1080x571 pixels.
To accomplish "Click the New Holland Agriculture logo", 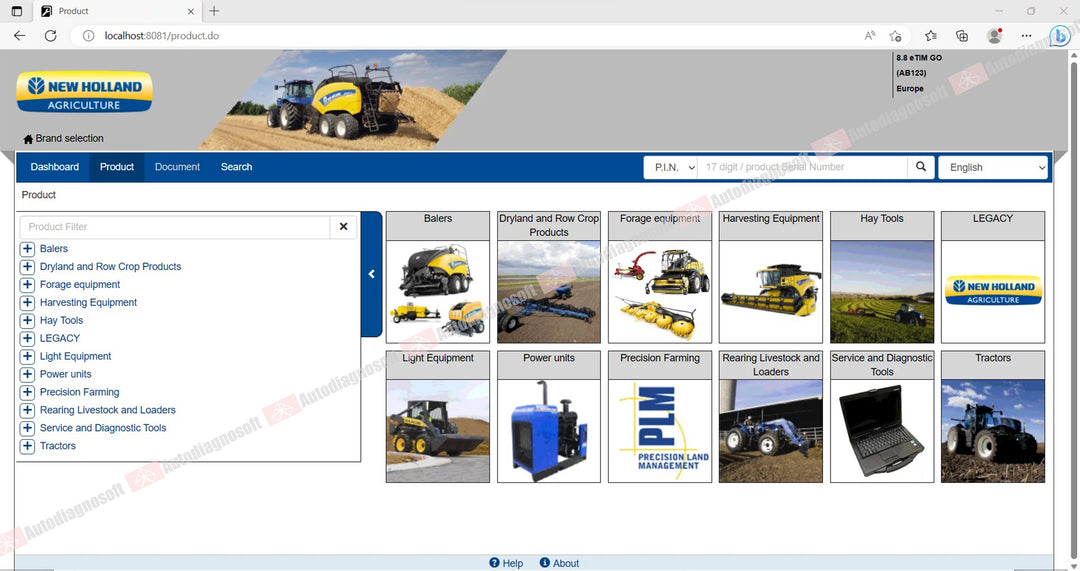I will point(84,92).
